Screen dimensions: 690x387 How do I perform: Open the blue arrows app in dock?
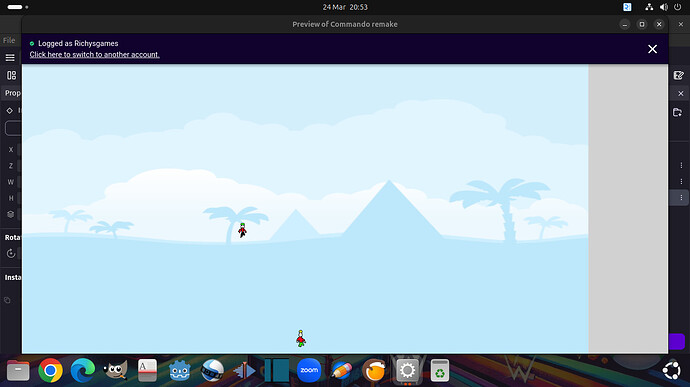[244, 371]
